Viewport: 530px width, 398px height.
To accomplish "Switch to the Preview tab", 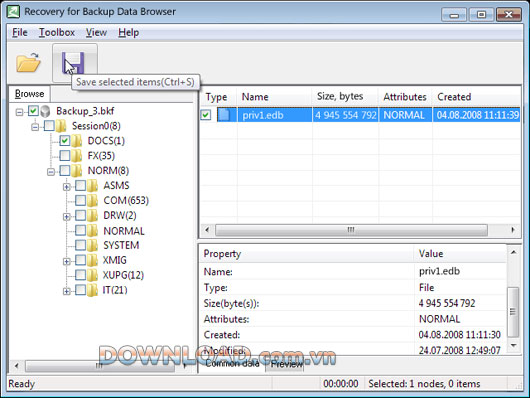I will click(x=286, y=364).
